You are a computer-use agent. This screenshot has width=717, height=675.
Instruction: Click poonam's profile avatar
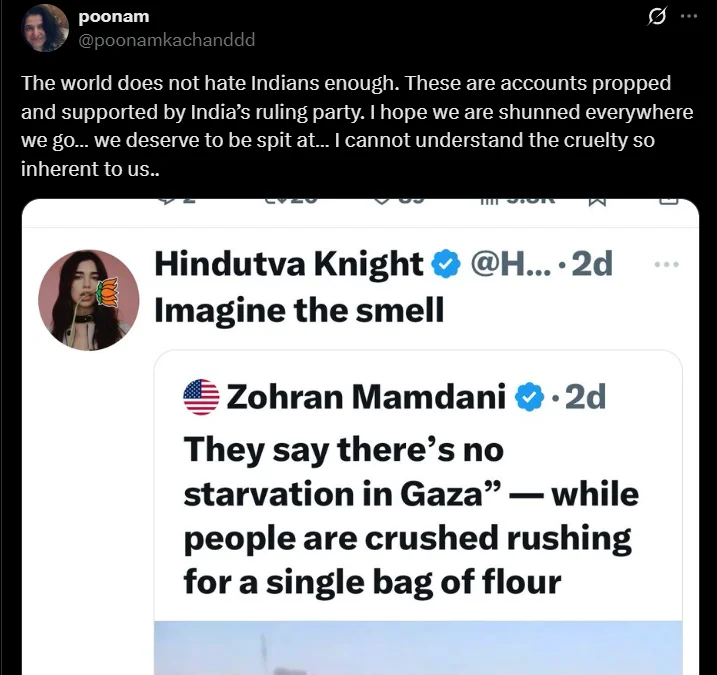pos(44,29)
